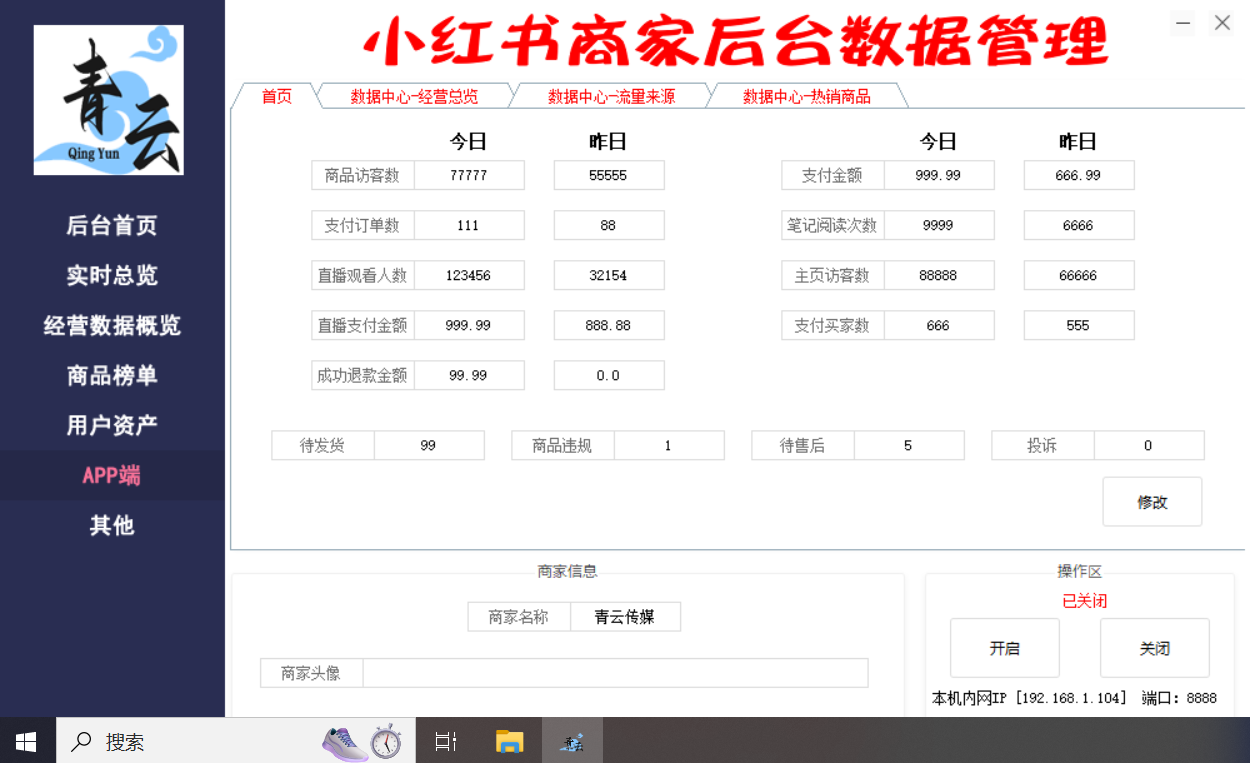Click the 关闭 button in 操作区
Viewport: 1250px width, 763px height.
pos(1155,648)
